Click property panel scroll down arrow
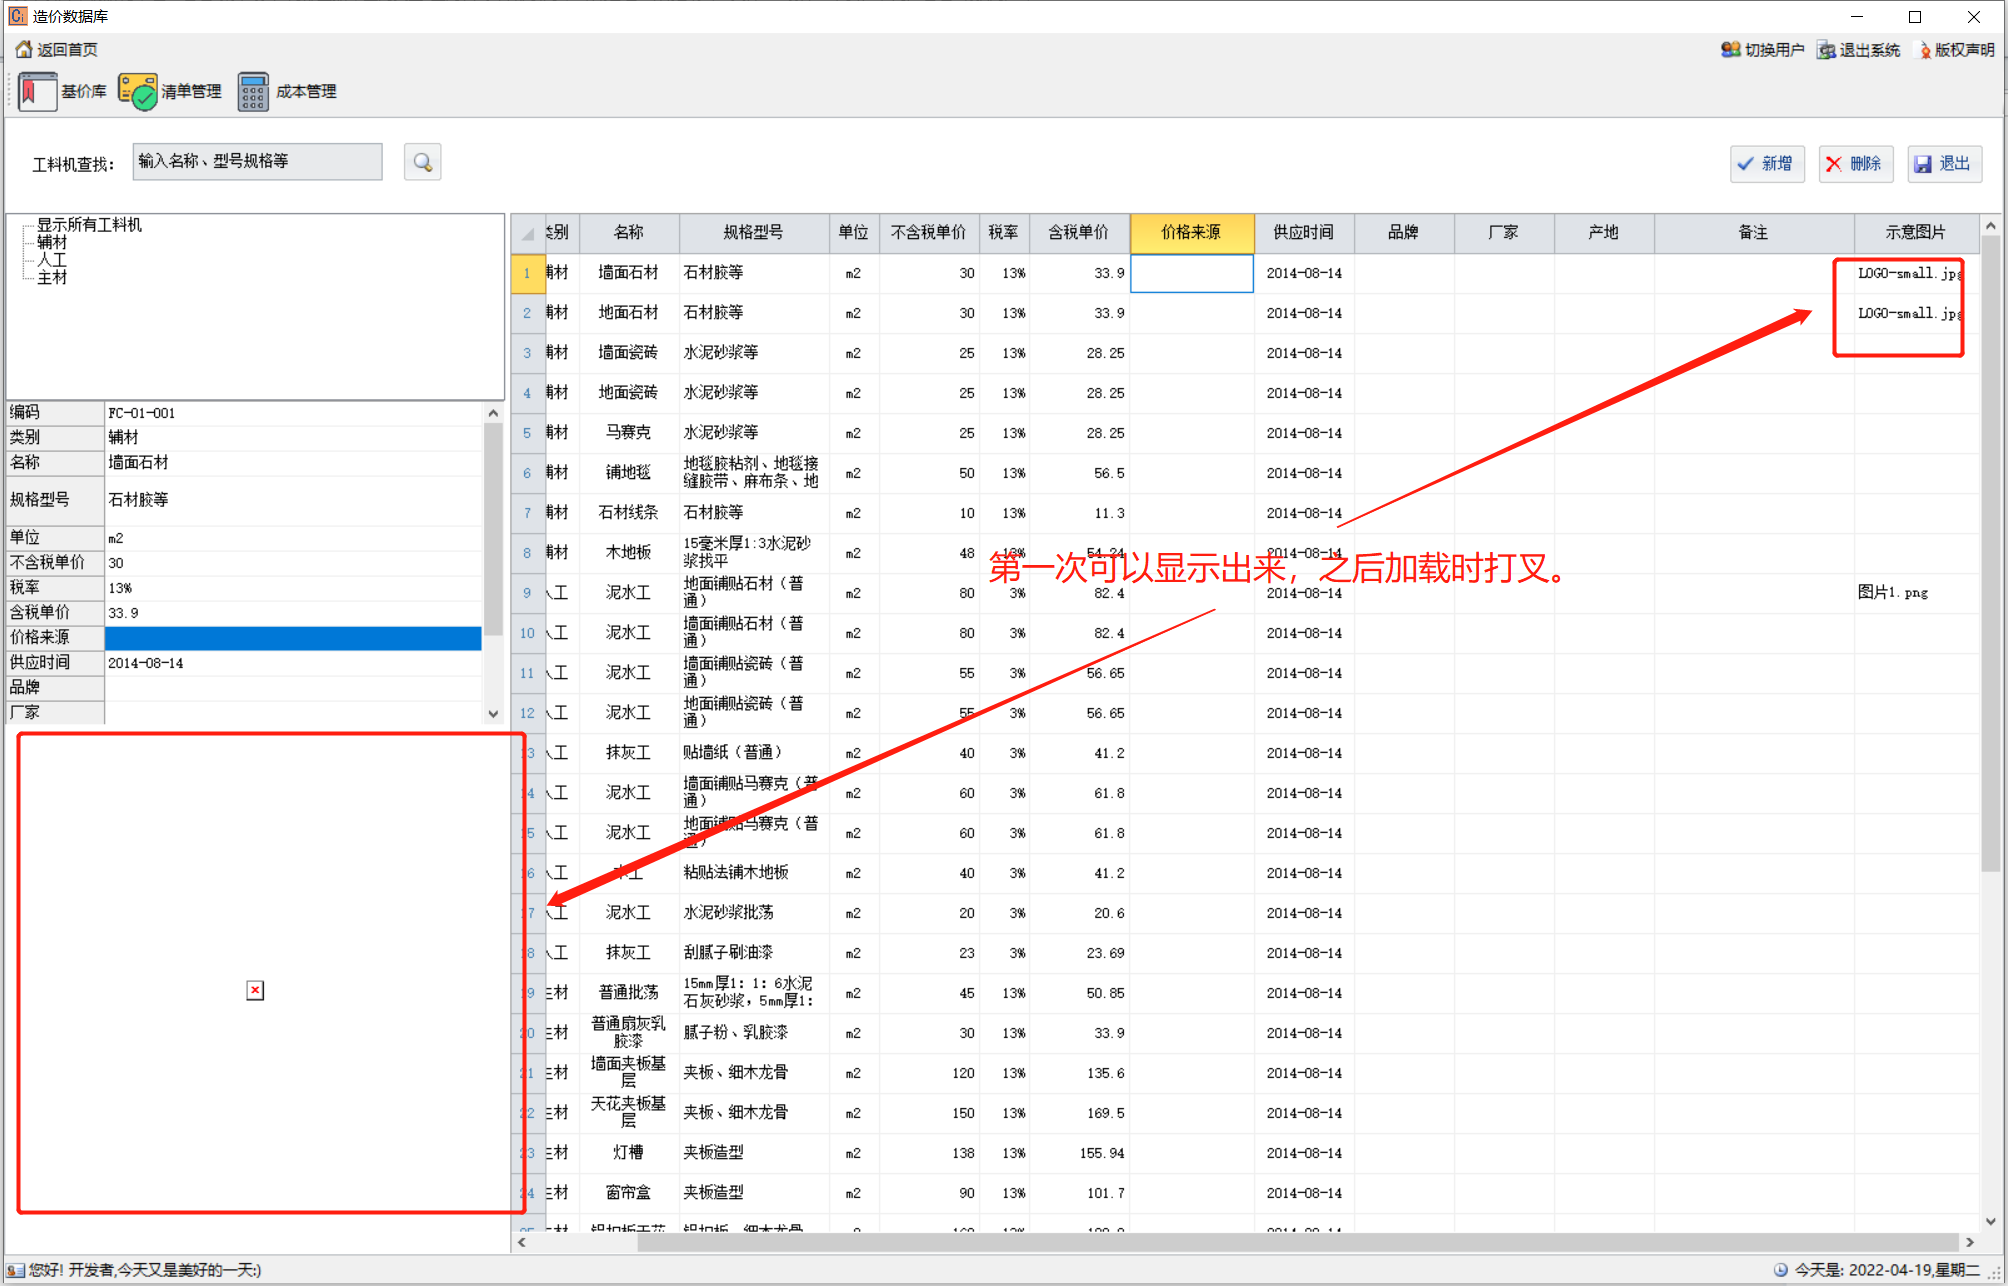This screenshot has height=1286, width=2008. [493, 714]
